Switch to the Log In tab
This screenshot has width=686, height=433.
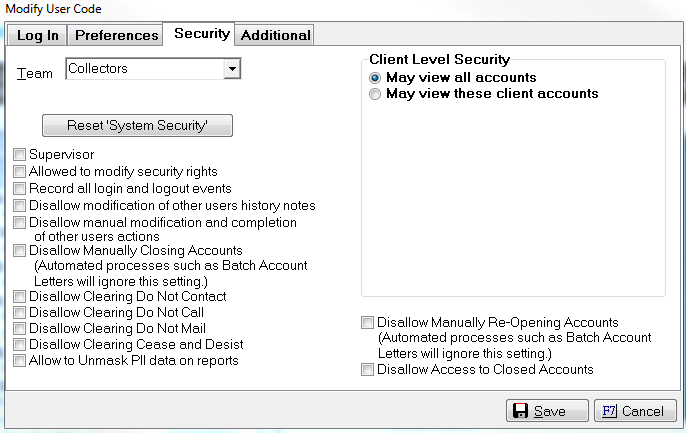coord(38,35)
